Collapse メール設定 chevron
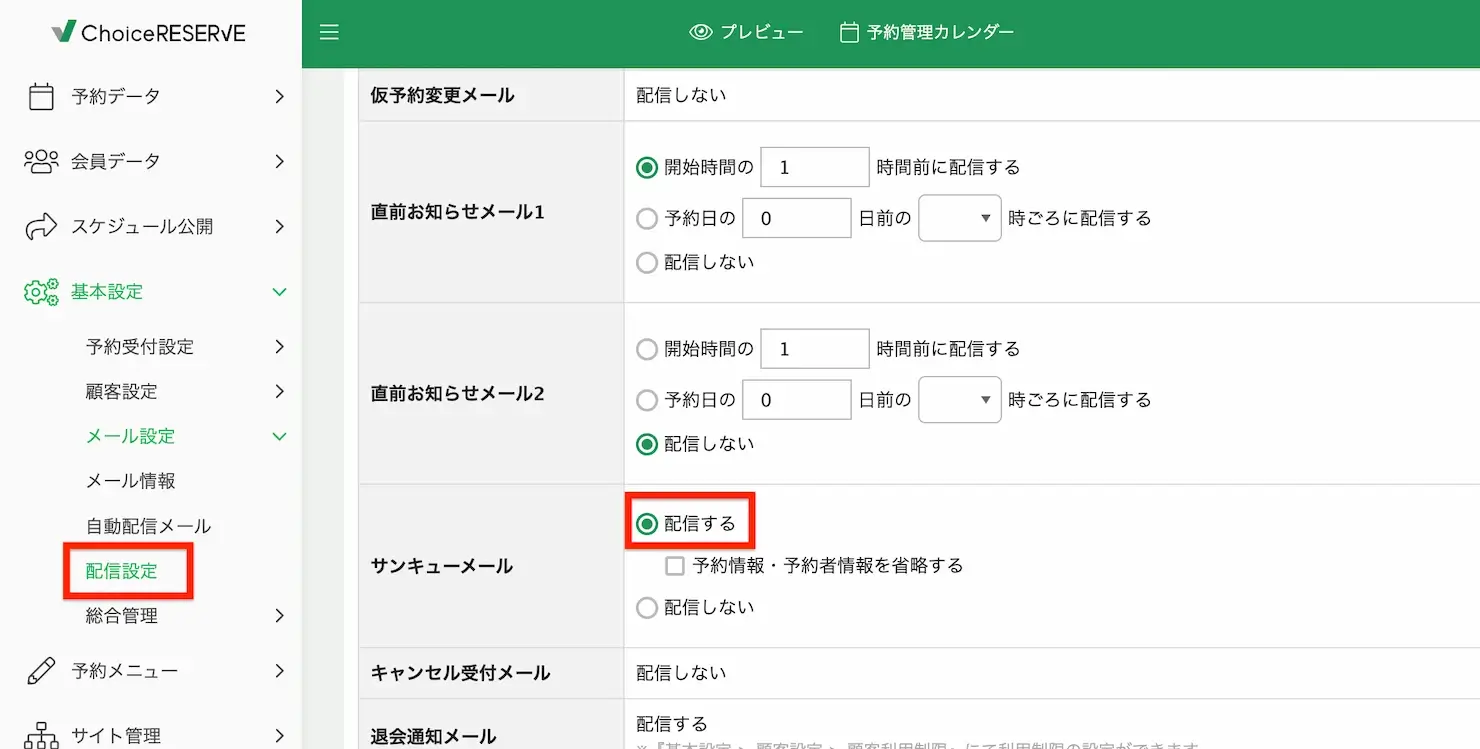The height and width of the screenshot is (749, 1480). pos(279,436)
